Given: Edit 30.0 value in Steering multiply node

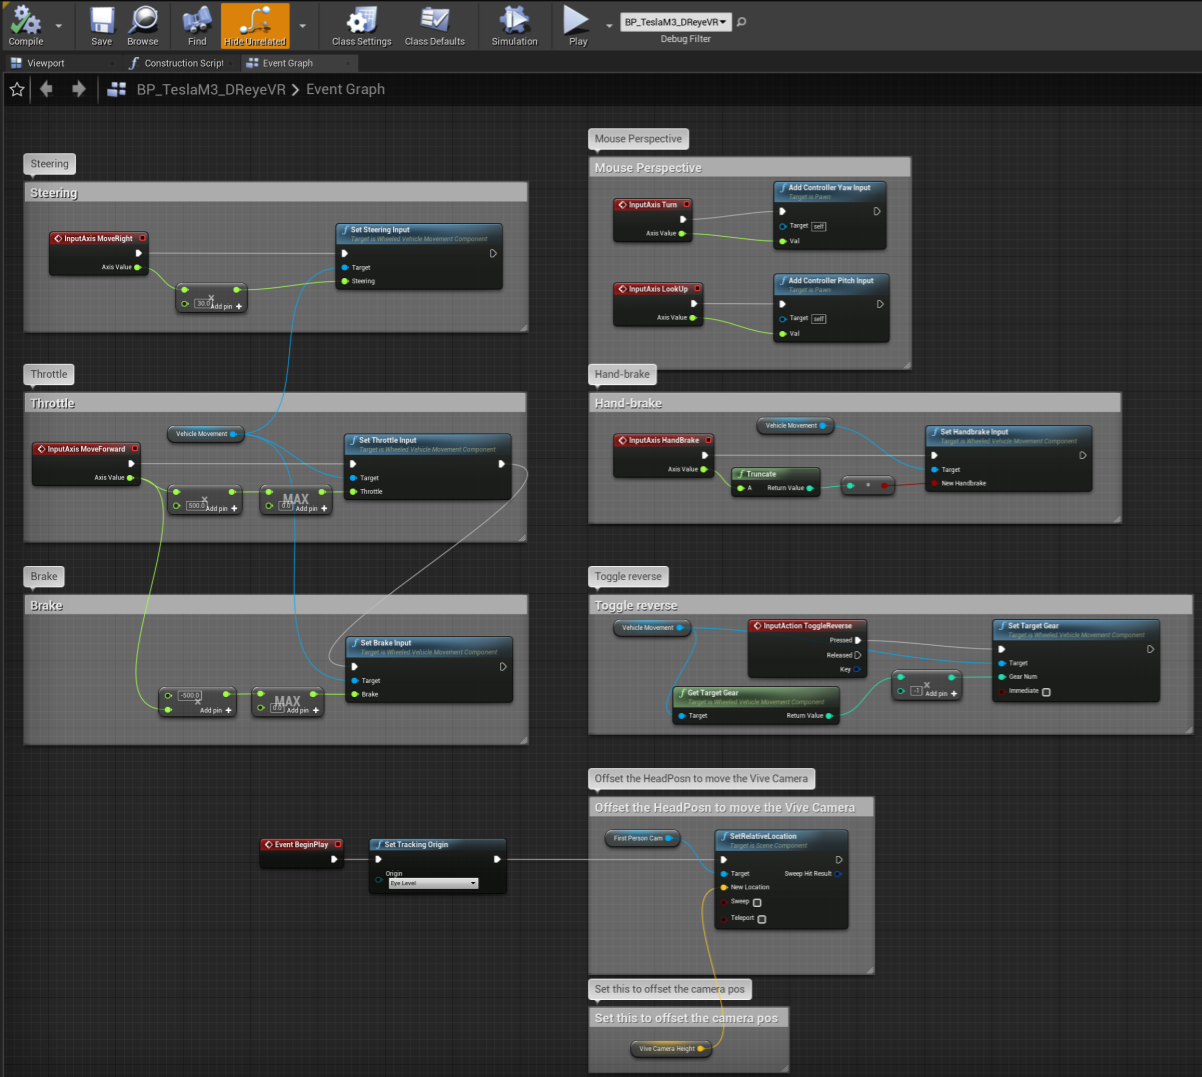Looking at the screenshot, I should coord(203,303).
